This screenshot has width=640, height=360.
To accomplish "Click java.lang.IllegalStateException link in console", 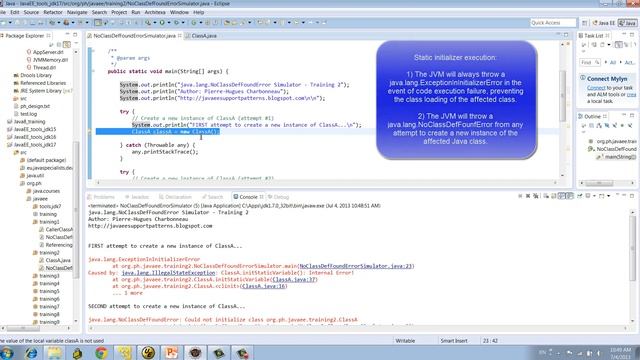I will pos(168,273).
